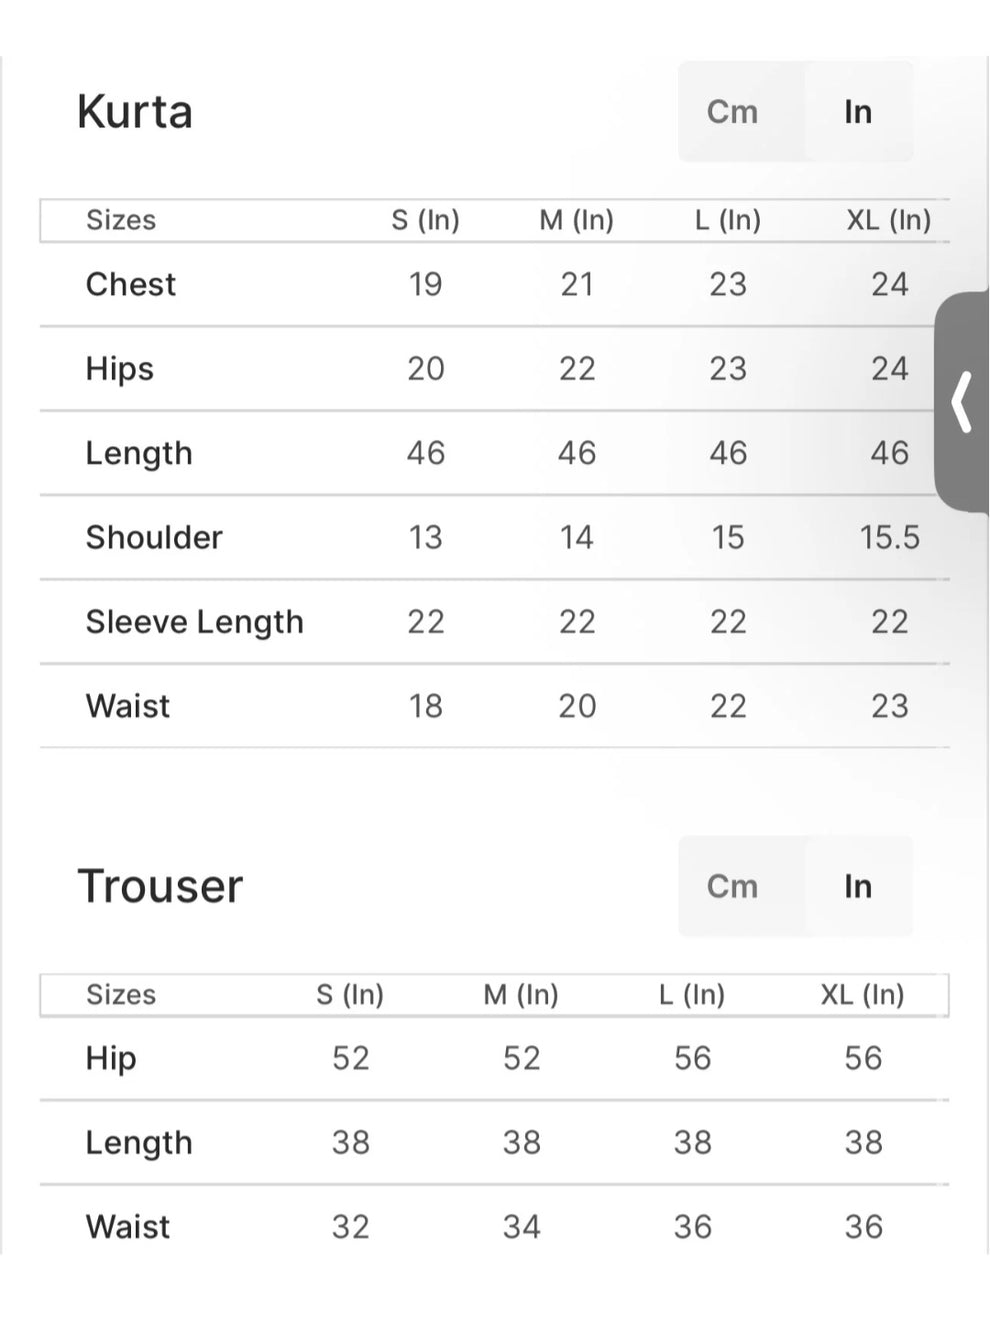Click the 15.5 shoulder value for XL
The height and width of the screenshot is (1330, 990).
coord(889,537)
